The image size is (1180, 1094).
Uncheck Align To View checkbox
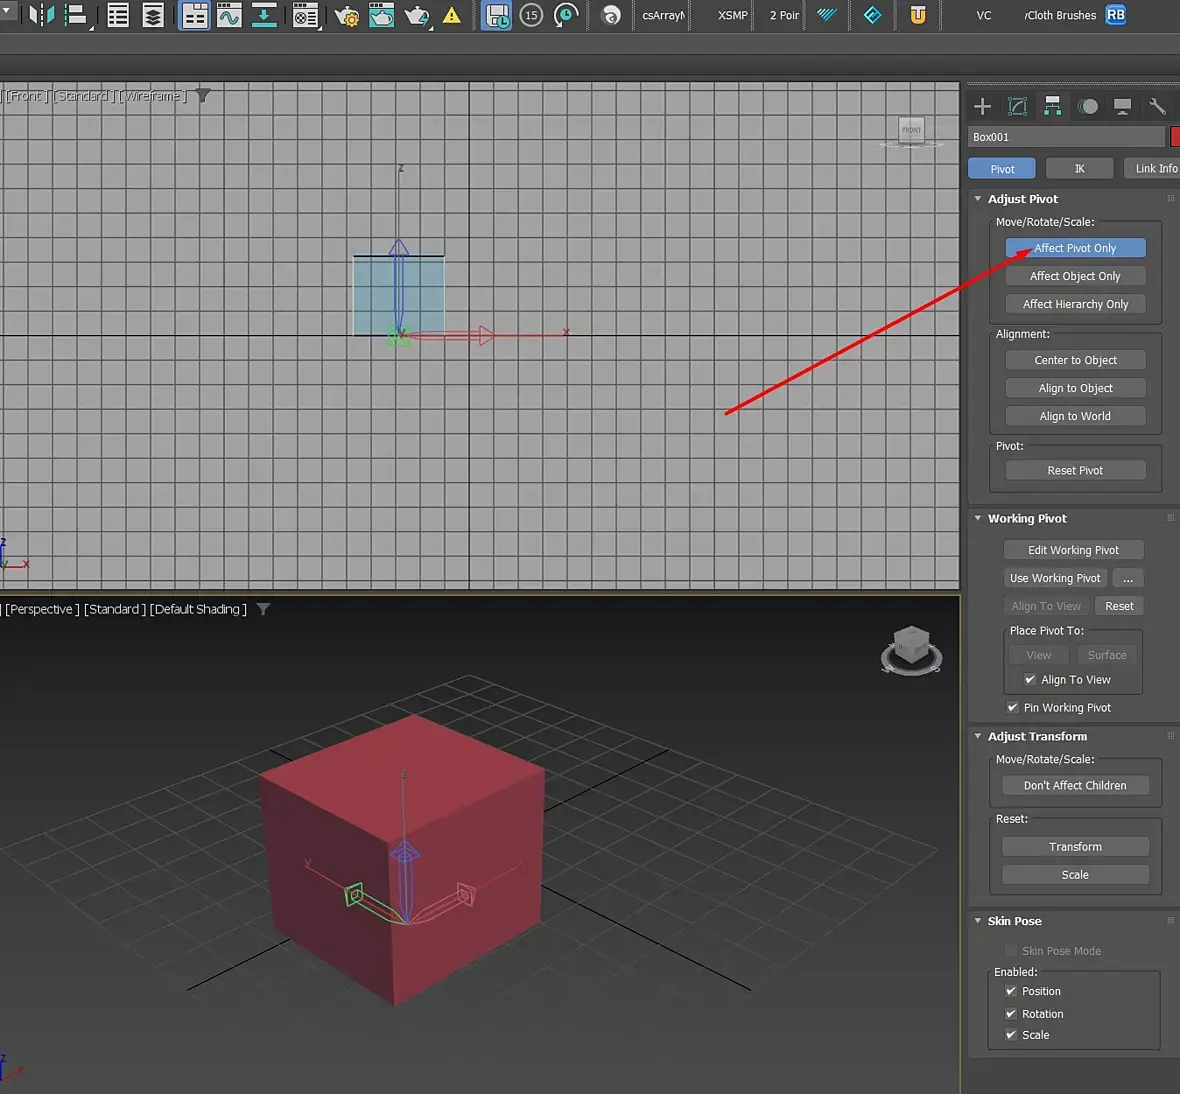click(x=1030, y=679)
